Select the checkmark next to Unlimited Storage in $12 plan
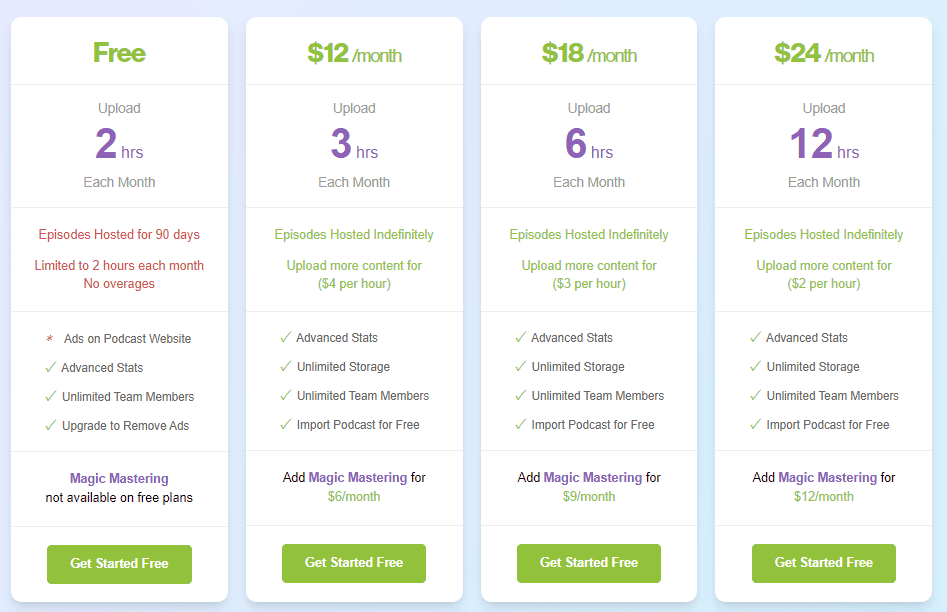947x612 pixels. coord(283,367)
